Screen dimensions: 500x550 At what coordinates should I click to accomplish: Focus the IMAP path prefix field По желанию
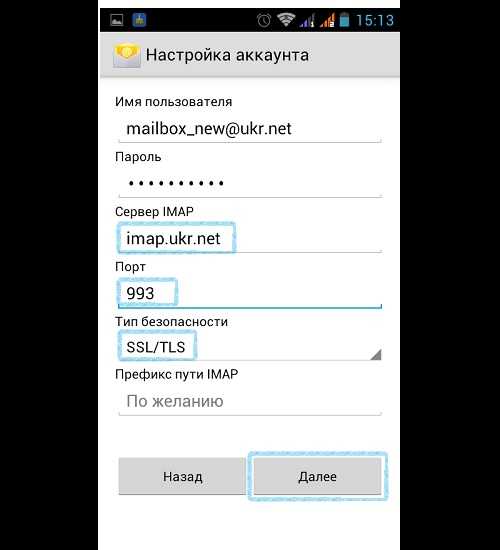pos(250,401)
